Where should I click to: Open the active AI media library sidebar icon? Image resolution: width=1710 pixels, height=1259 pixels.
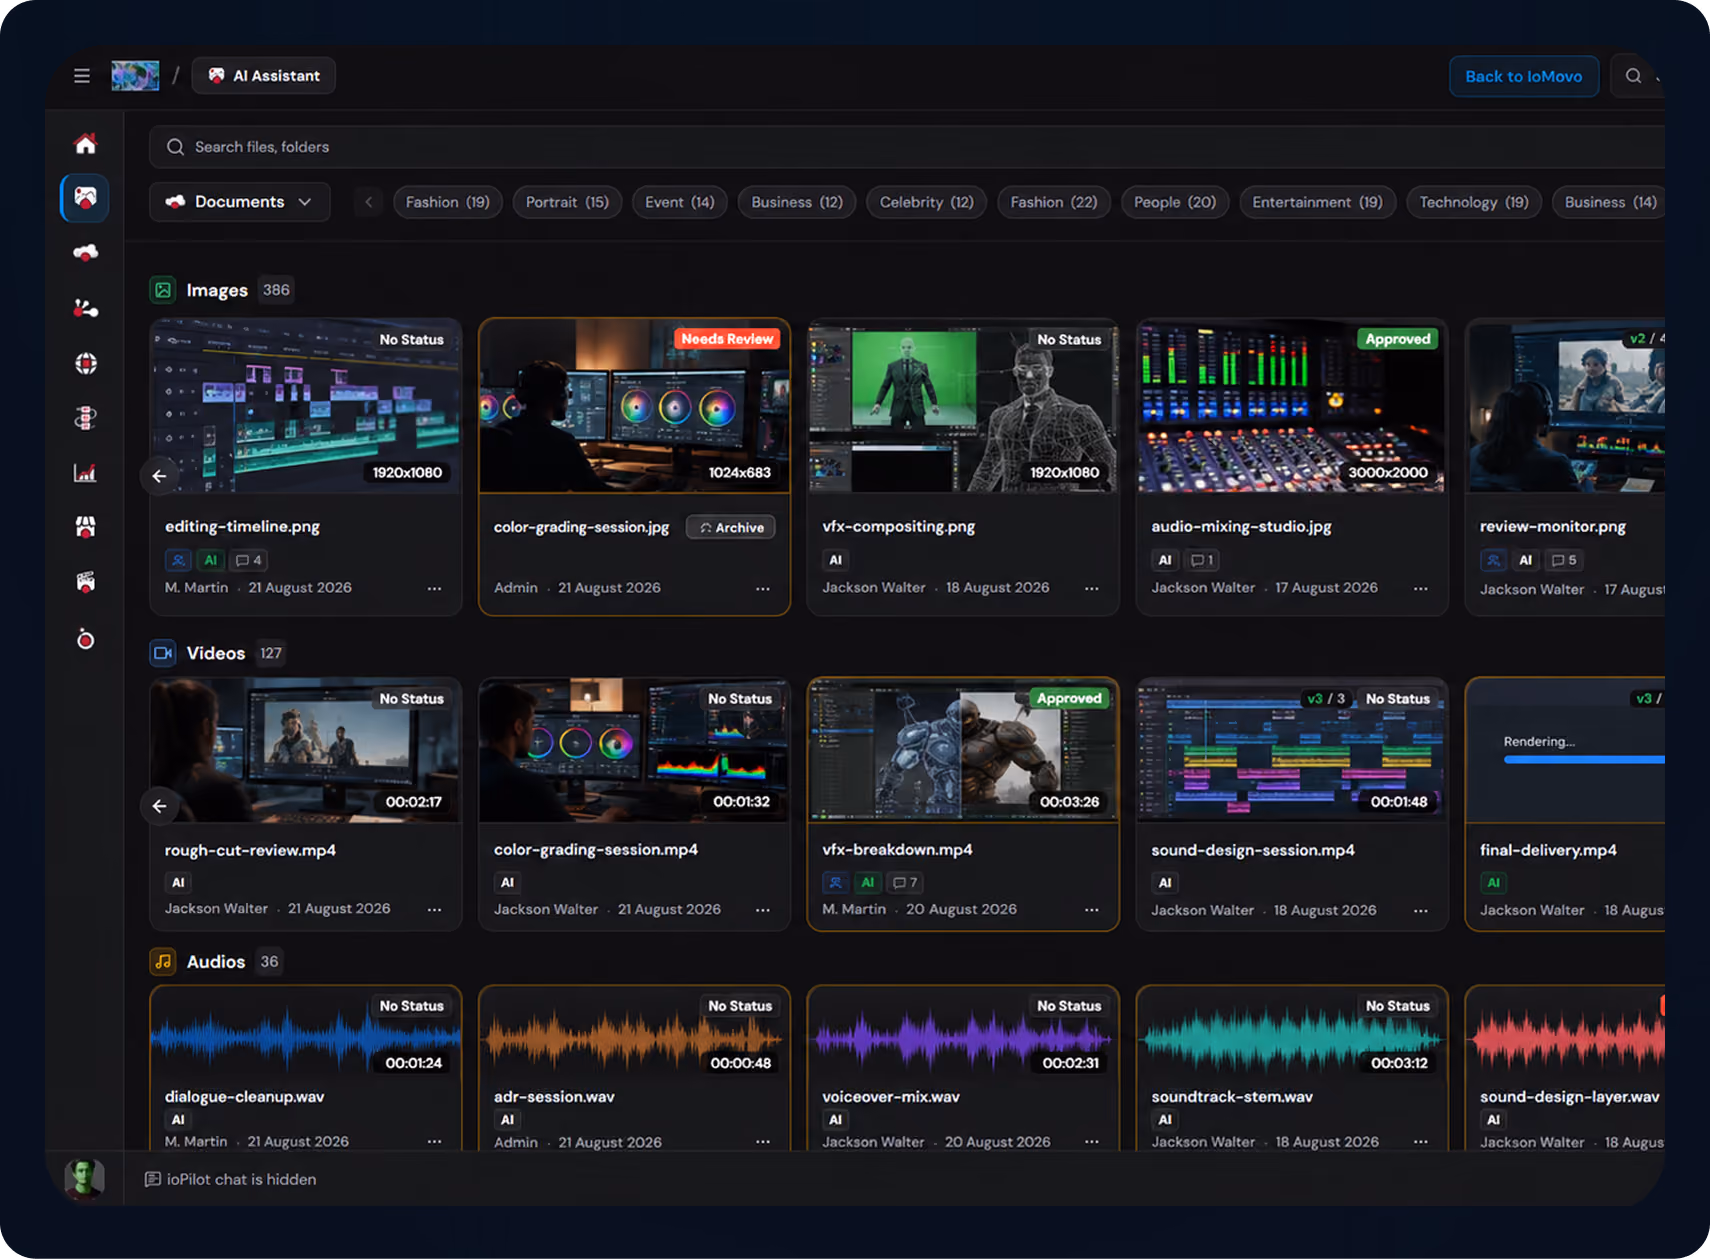[86, 198]
